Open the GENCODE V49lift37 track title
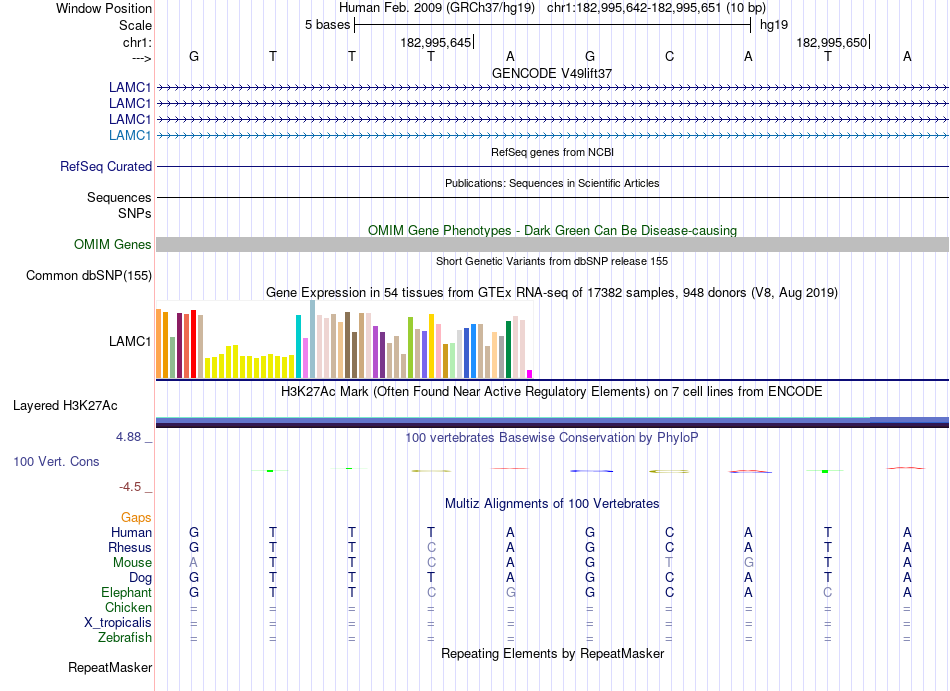 [552, 73]
